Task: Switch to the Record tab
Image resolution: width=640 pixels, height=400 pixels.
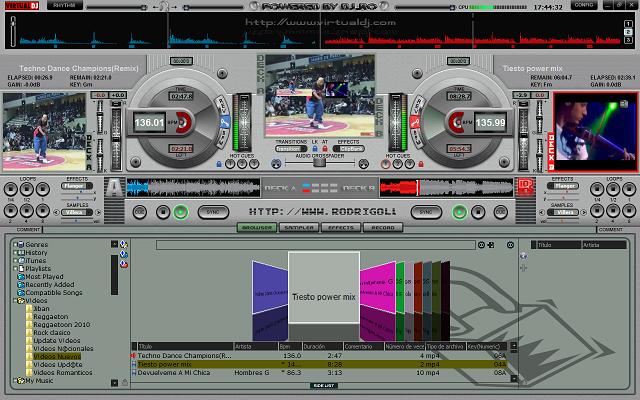Action: click(x=383, y=227)
